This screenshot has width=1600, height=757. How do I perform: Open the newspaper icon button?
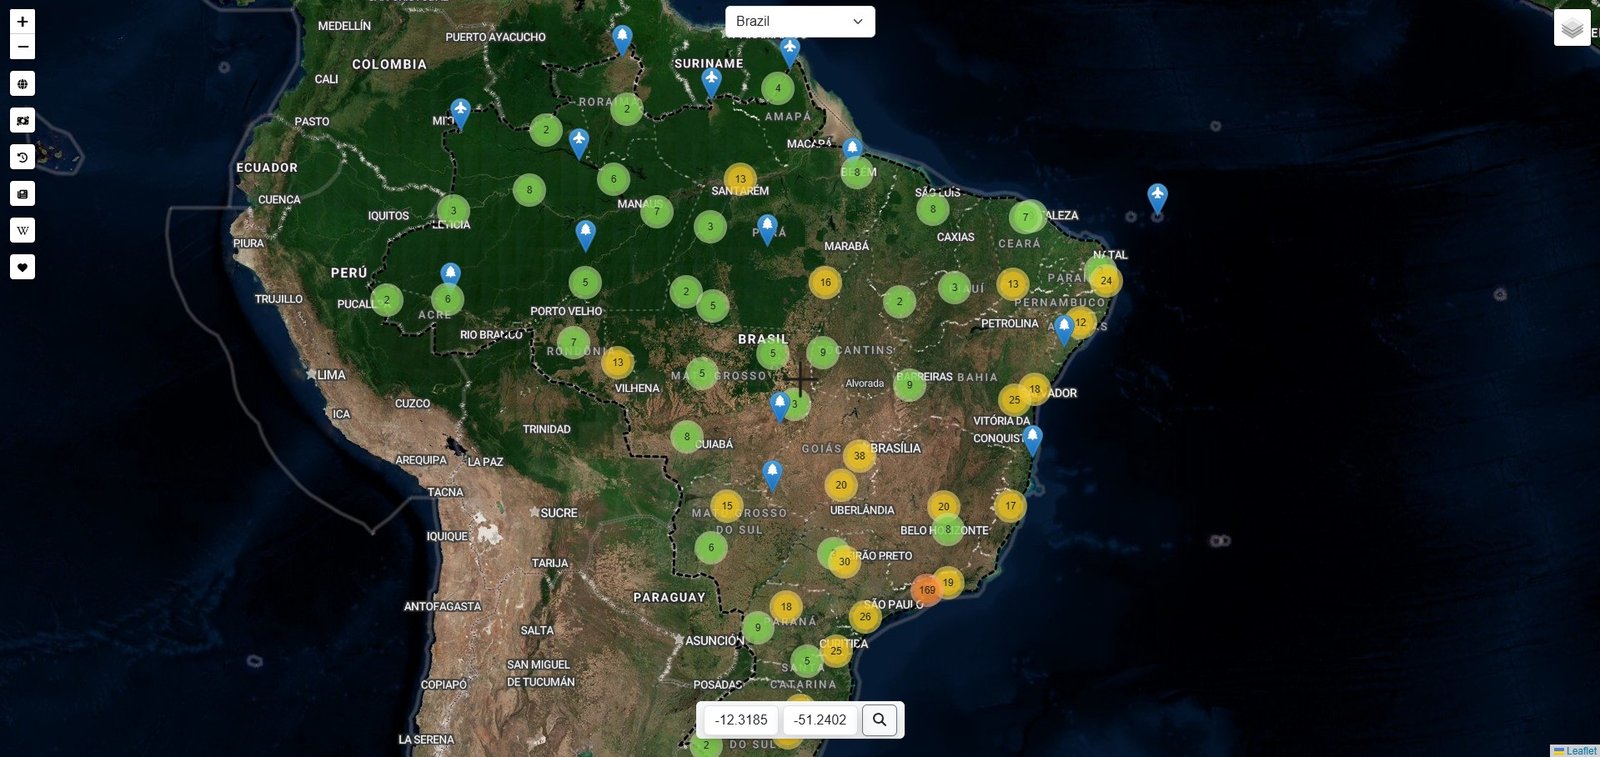(x=22, y=194)
